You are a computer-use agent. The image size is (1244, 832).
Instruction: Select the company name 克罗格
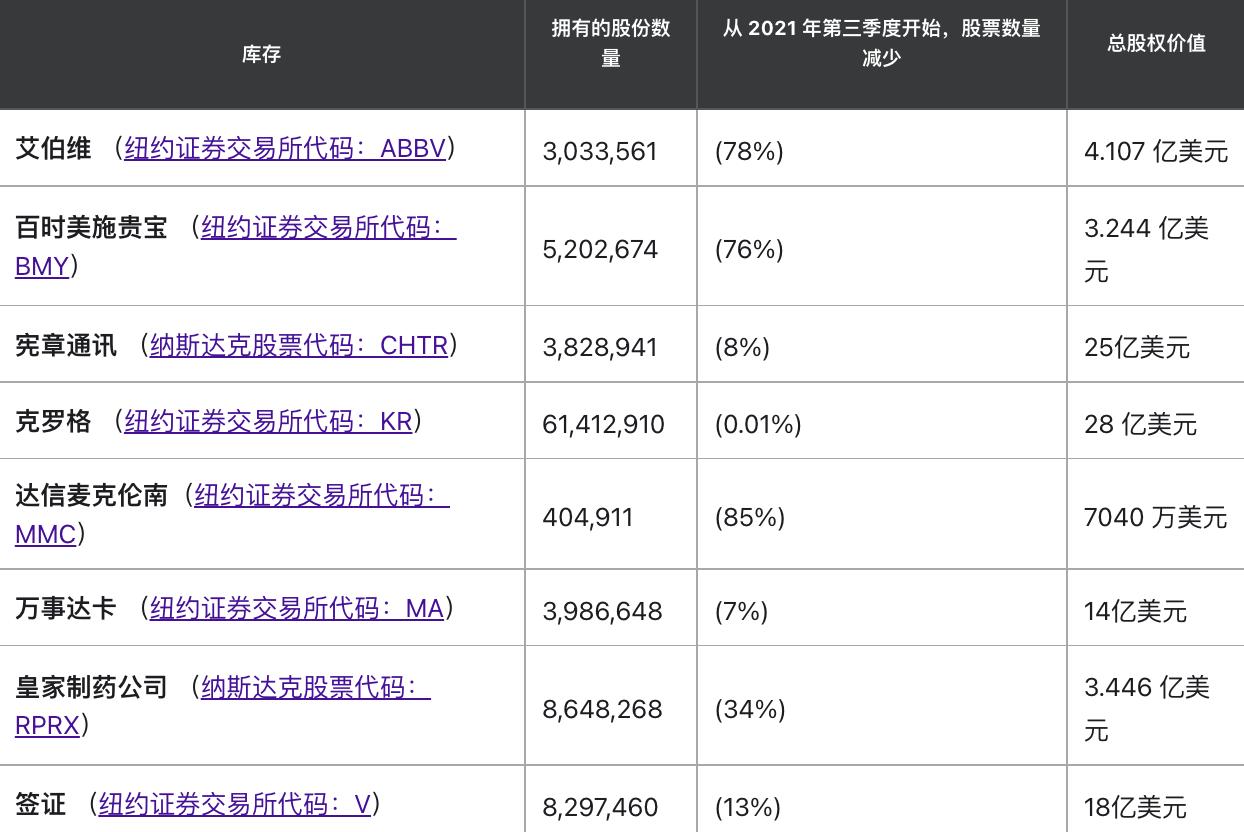(53, 421)
